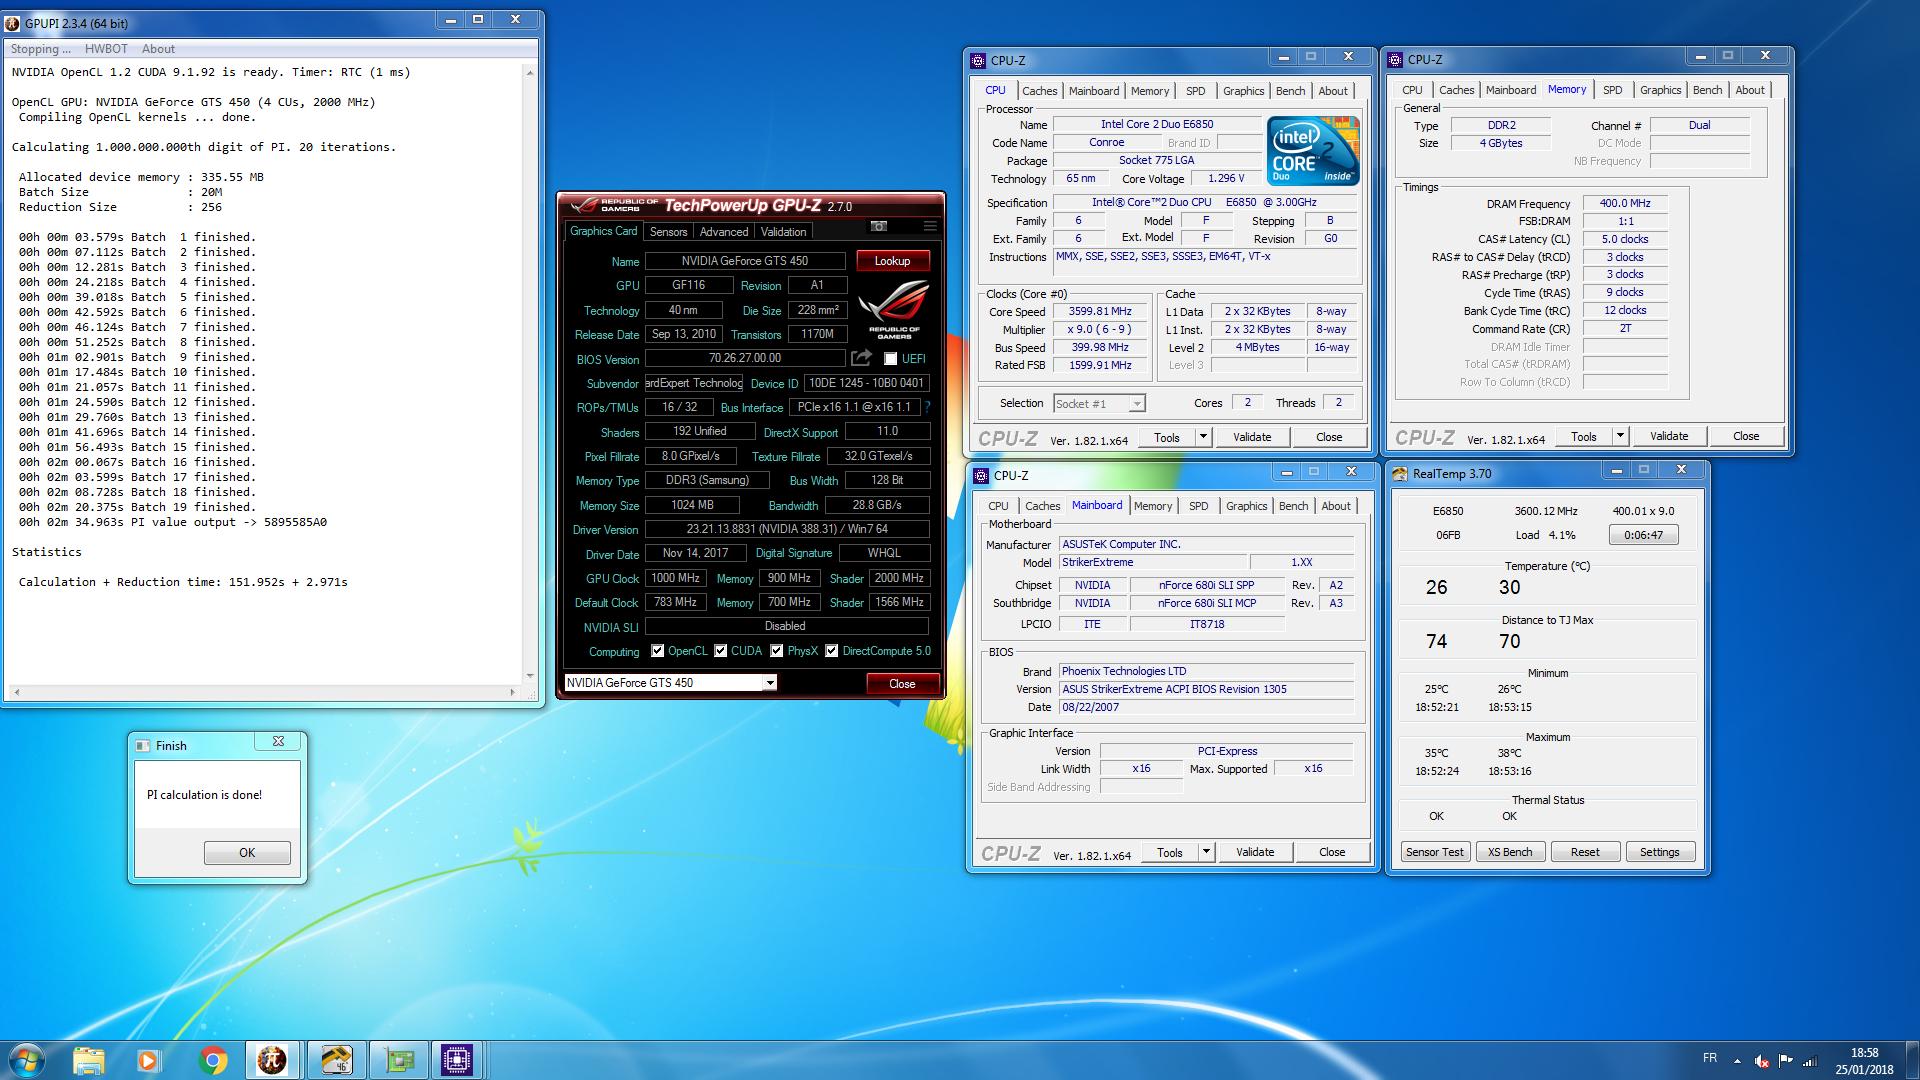This screenshot has height=1080, width=1920.
Task: Click the CPU-Z CPU window title icon
Action: 978,61
